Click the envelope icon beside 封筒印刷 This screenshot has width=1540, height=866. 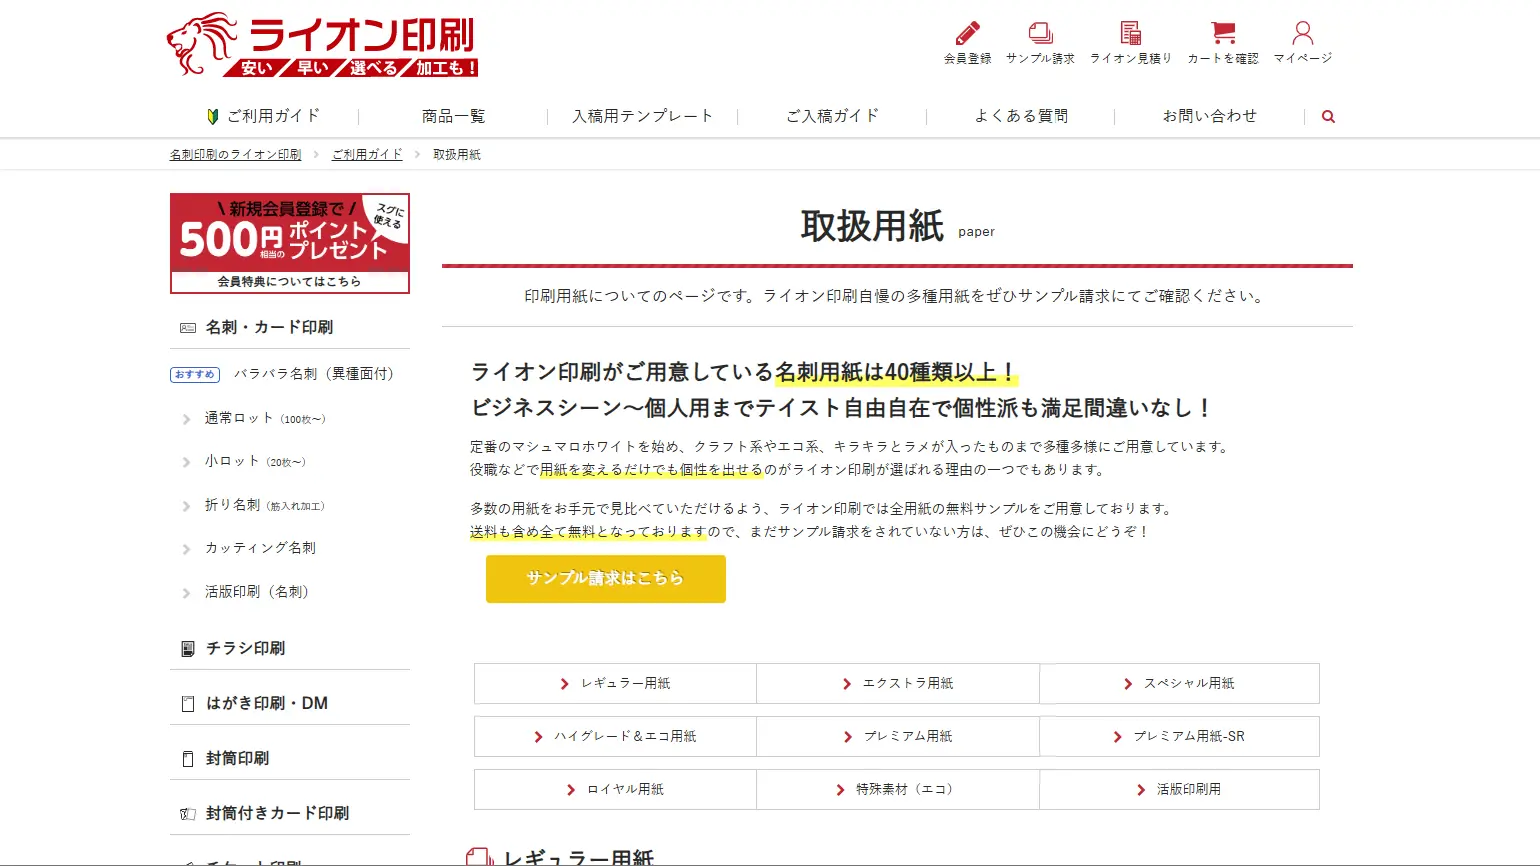pyautogui.click(x=187, y=759)
